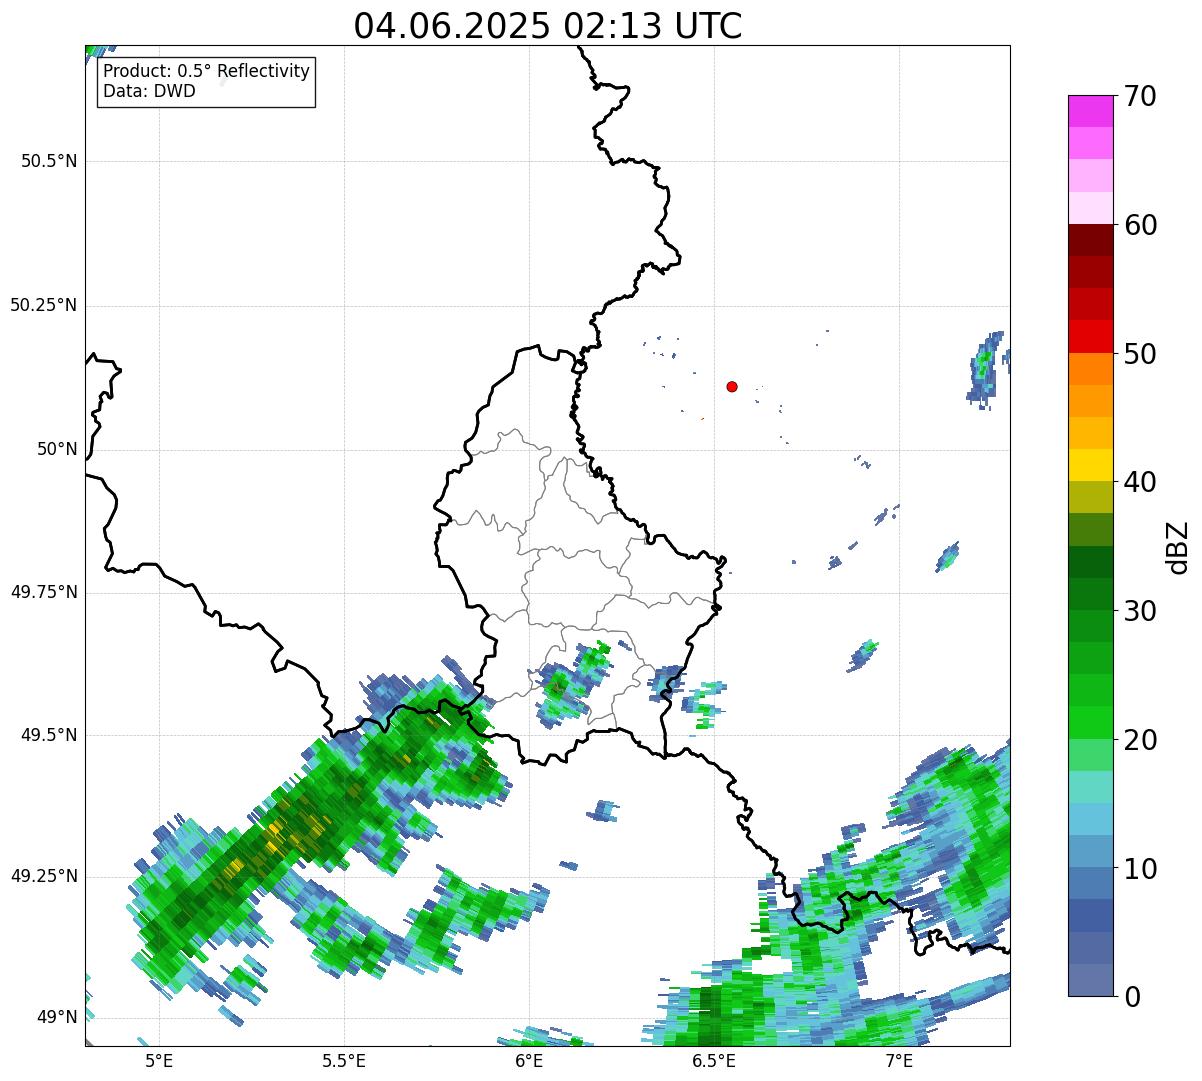This screenshot has height=1081, width=1202.
Task: Click the 5.5°E longitude label
Action: (344, 1060)
